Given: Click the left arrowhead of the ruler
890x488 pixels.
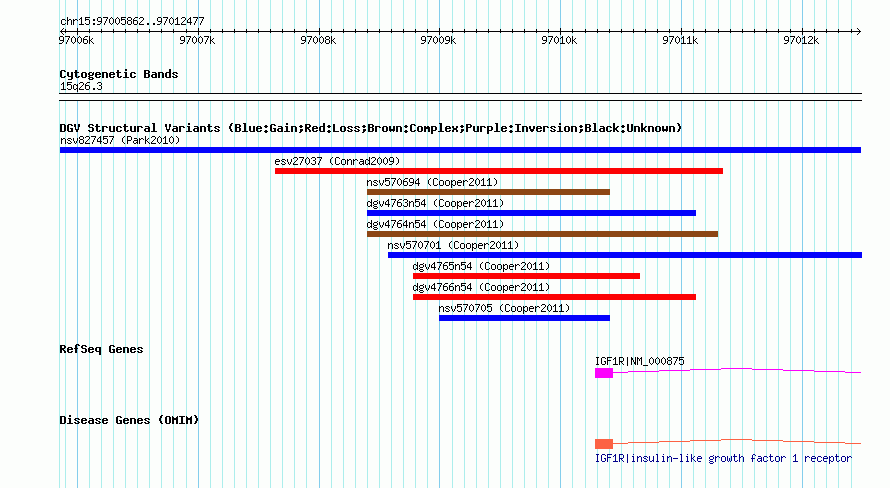Looking at the screenshot, I should click(62, 31).
